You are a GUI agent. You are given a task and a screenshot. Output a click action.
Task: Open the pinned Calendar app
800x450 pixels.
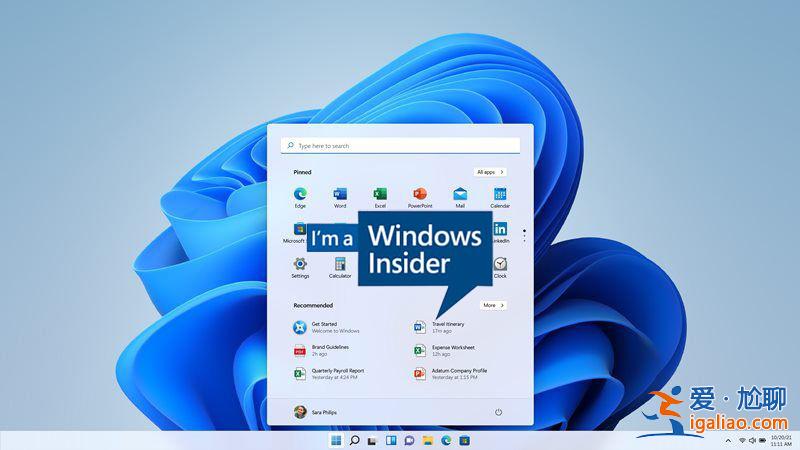pyautogui.click(x=500, y=194)
